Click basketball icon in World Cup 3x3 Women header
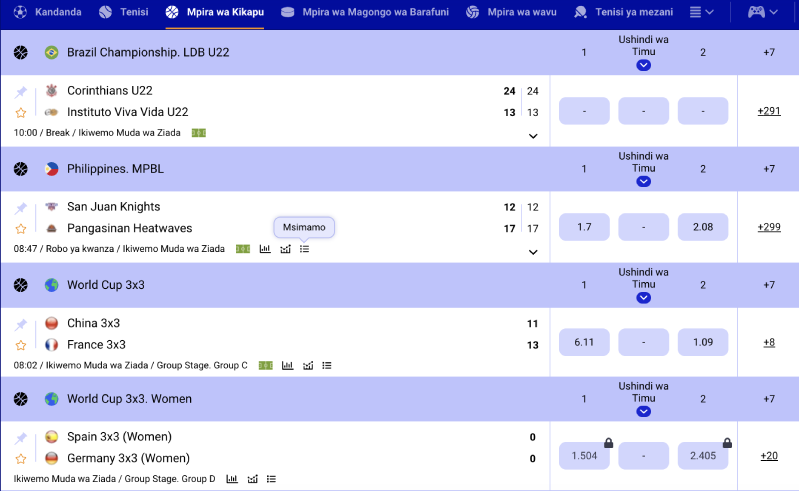The height and width of the screenshot is (491, 799). [x=21, y=399]
